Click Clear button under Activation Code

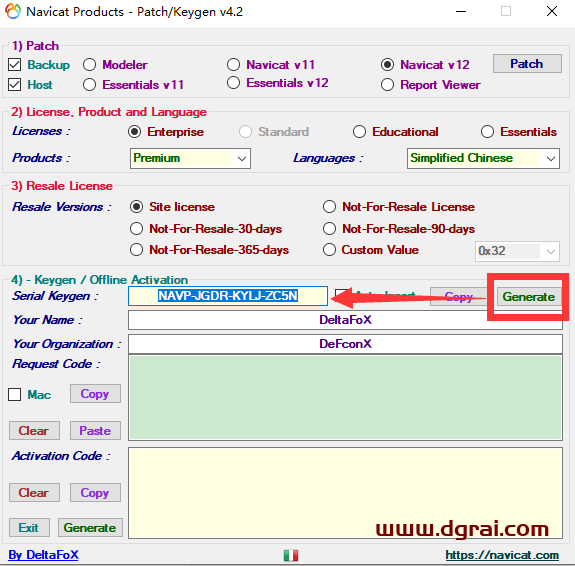[34, 493]
